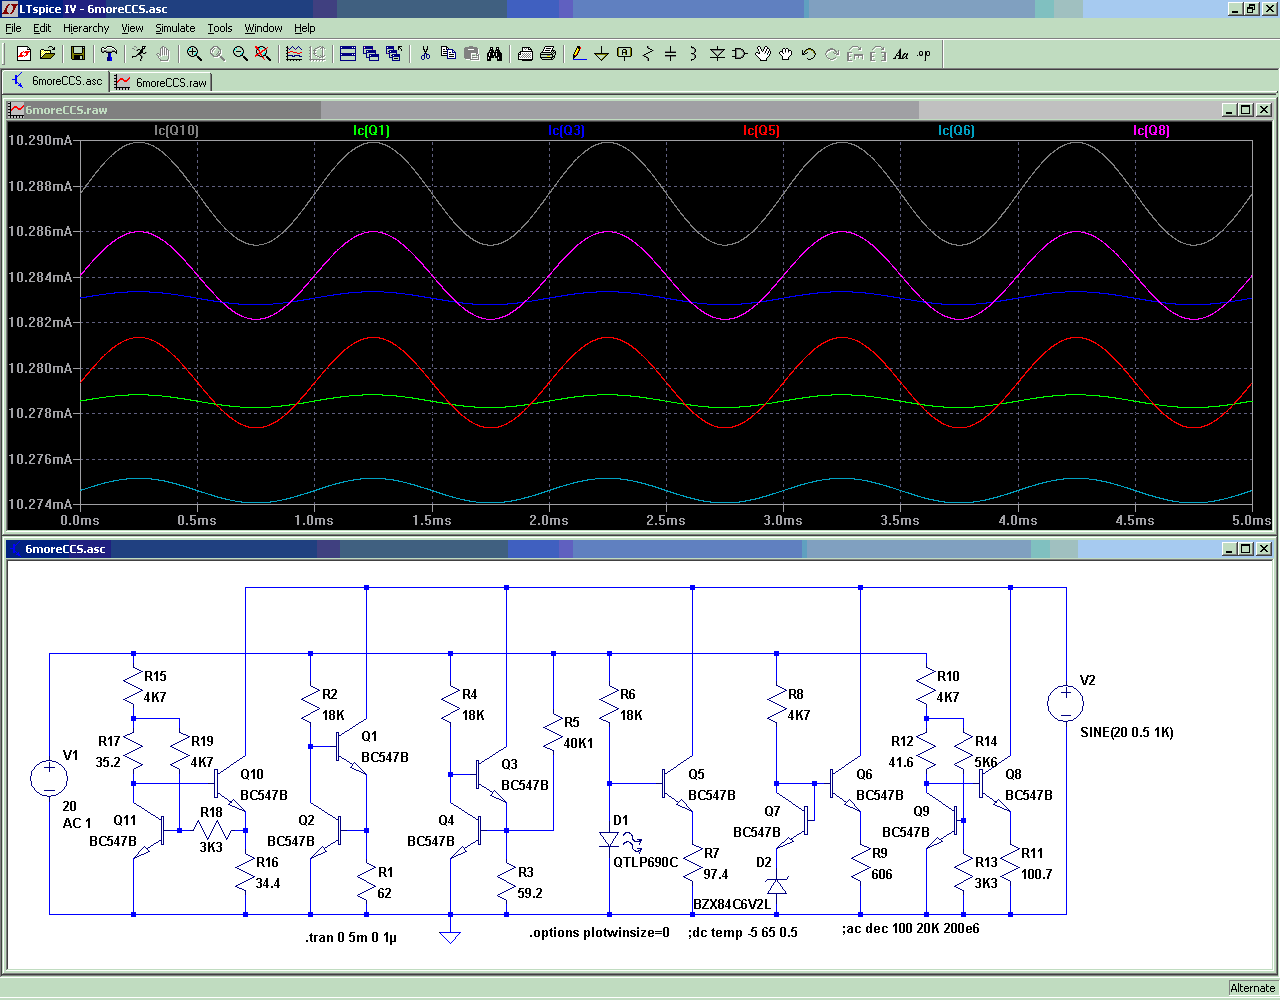Click the V2 voltage source symbol

(x=1065, y=703)
